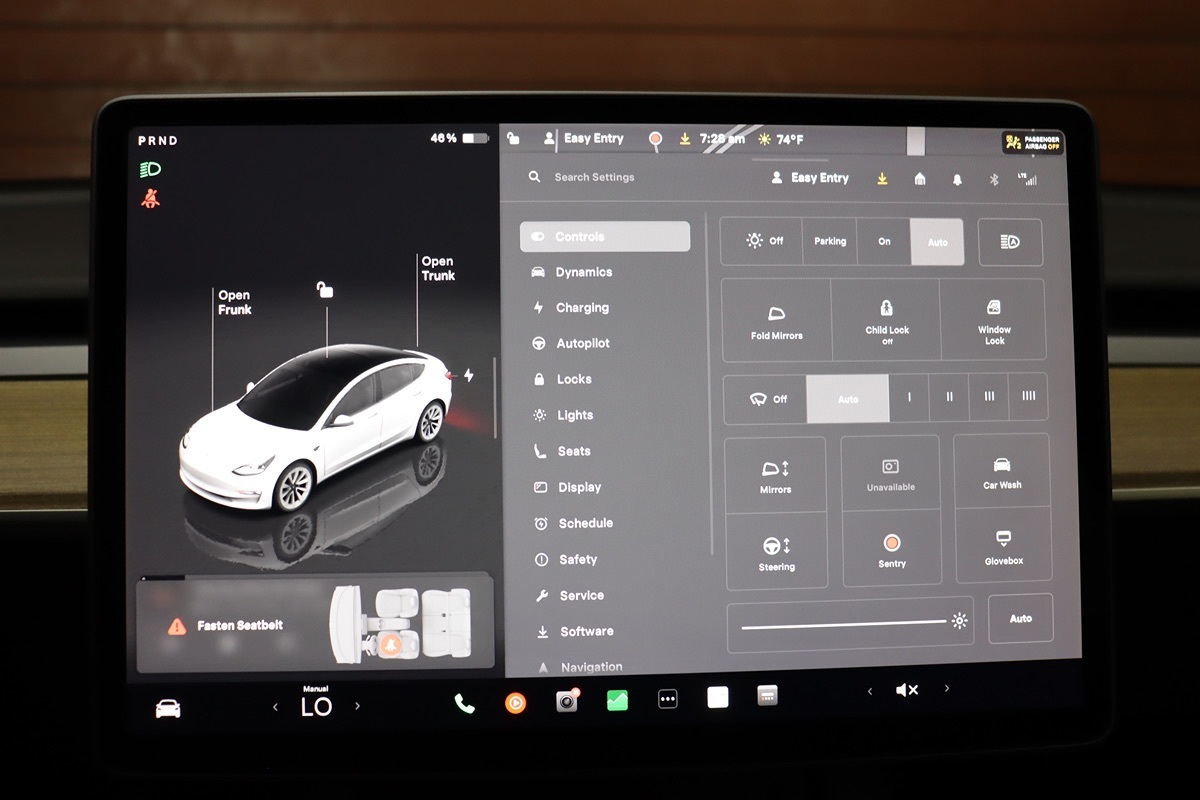Open the HomeLink garage icon
The image size is (1200, 800).
920,179
